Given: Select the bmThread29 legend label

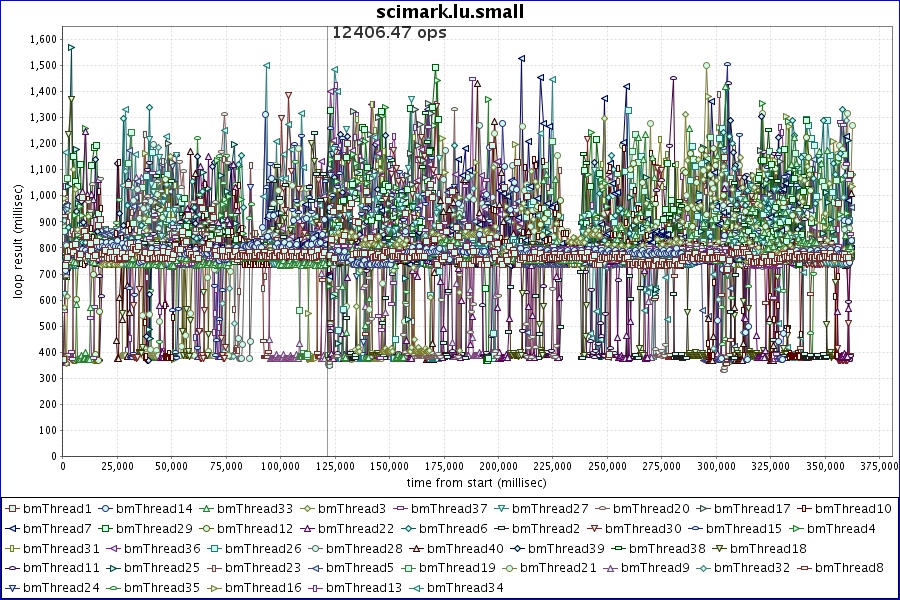Looking at the screenshot, I should (154, 528).
